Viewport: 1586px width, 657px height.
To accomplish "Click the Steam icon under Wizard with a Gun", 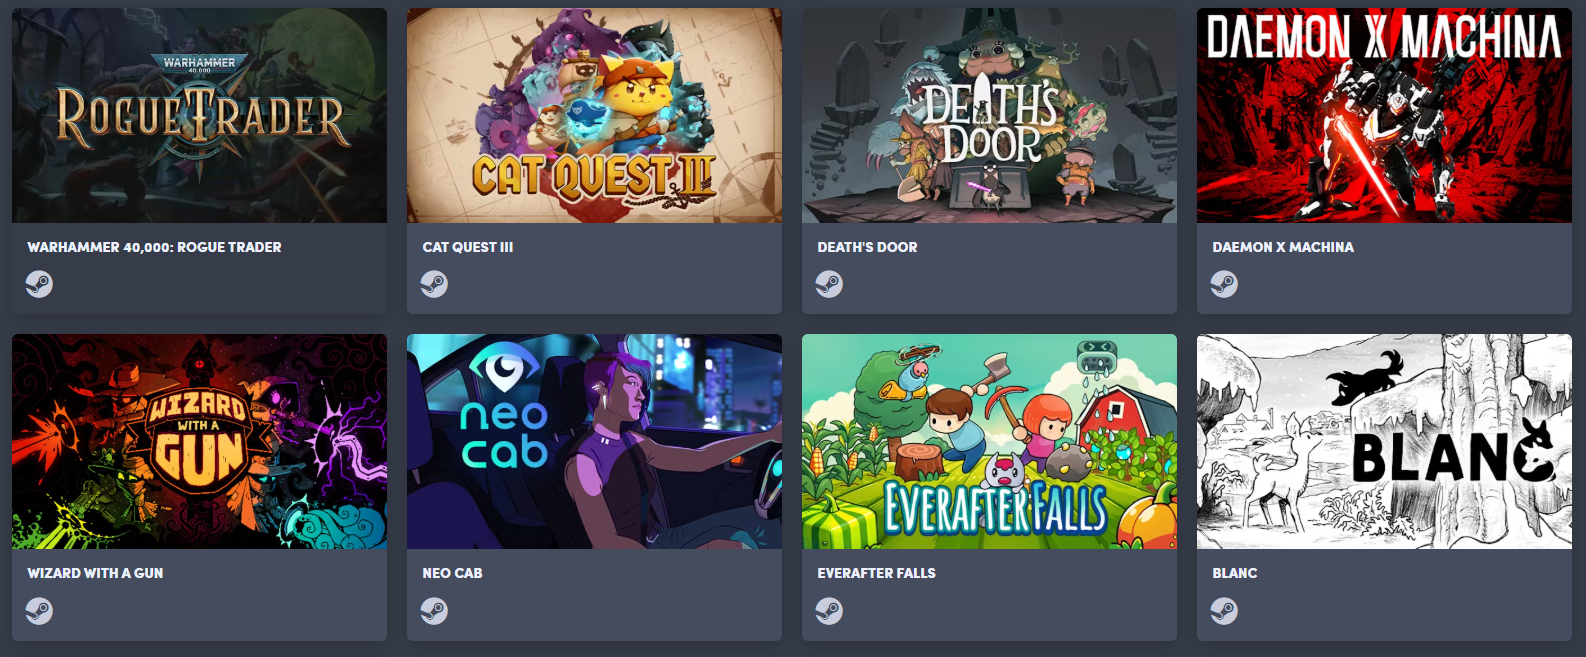I will (x=39, y=610).
